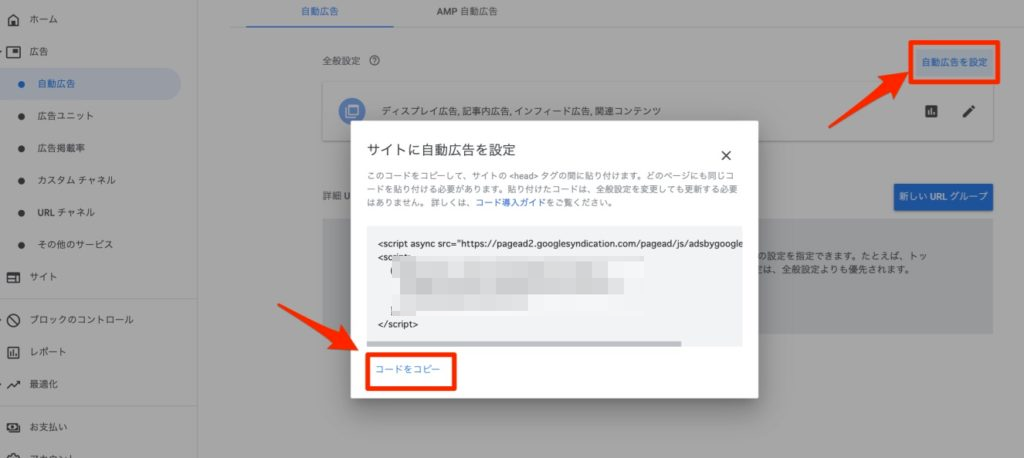Click the help question mark next to 全般設定
The height and width of the screenshot is (458, 1024).
coord(374,61)
